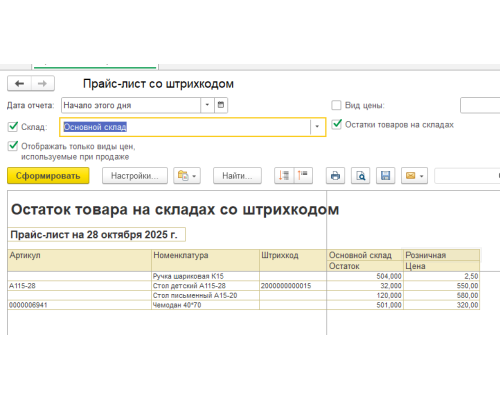
Task: Select cell Стол письменный А15-20
Action: [x=205, y=295]
